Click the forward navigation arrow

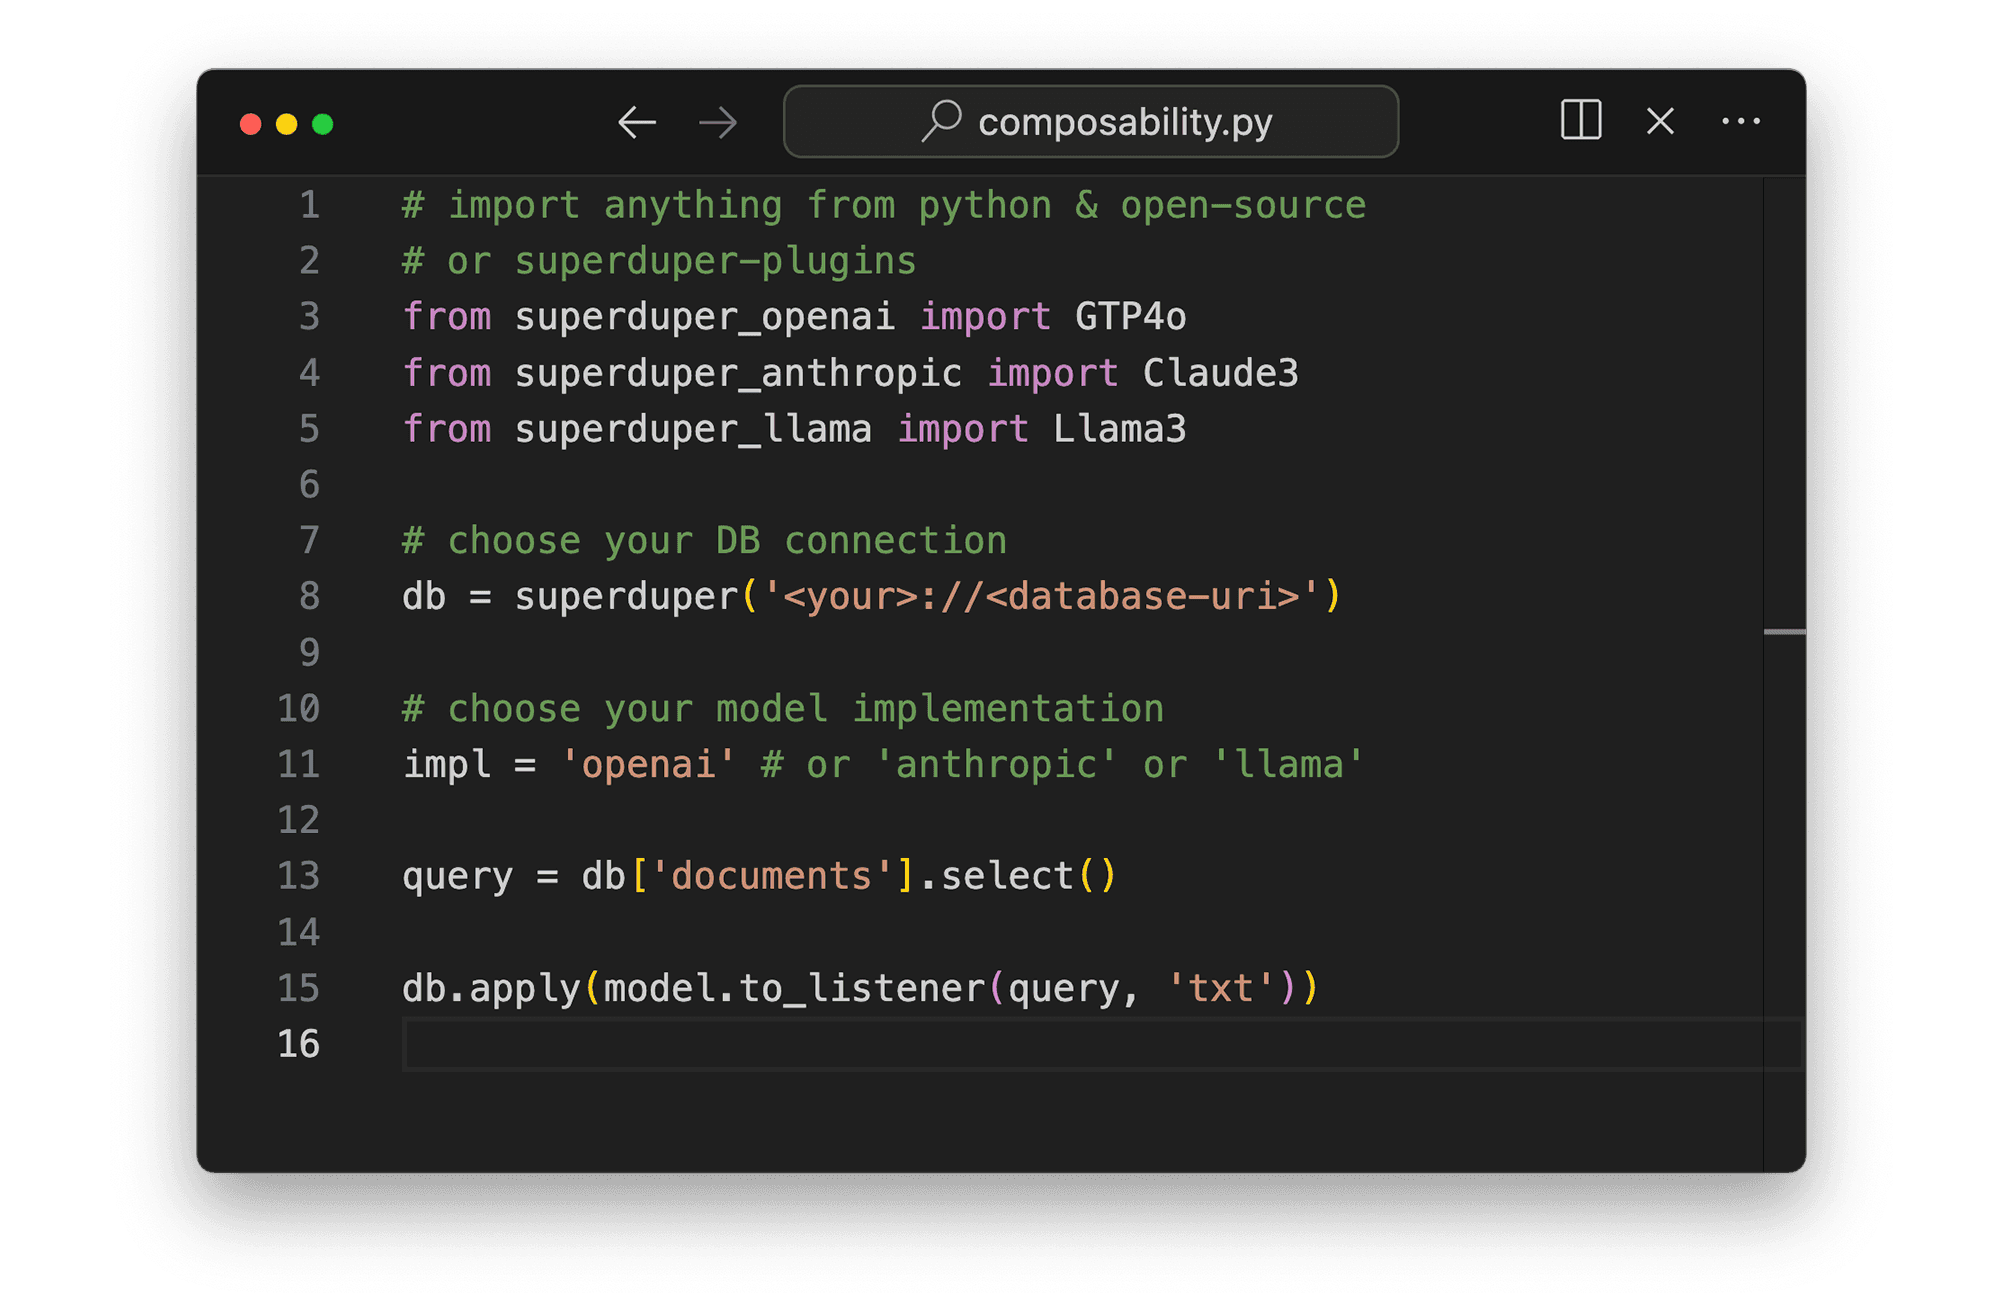(716, 123)
